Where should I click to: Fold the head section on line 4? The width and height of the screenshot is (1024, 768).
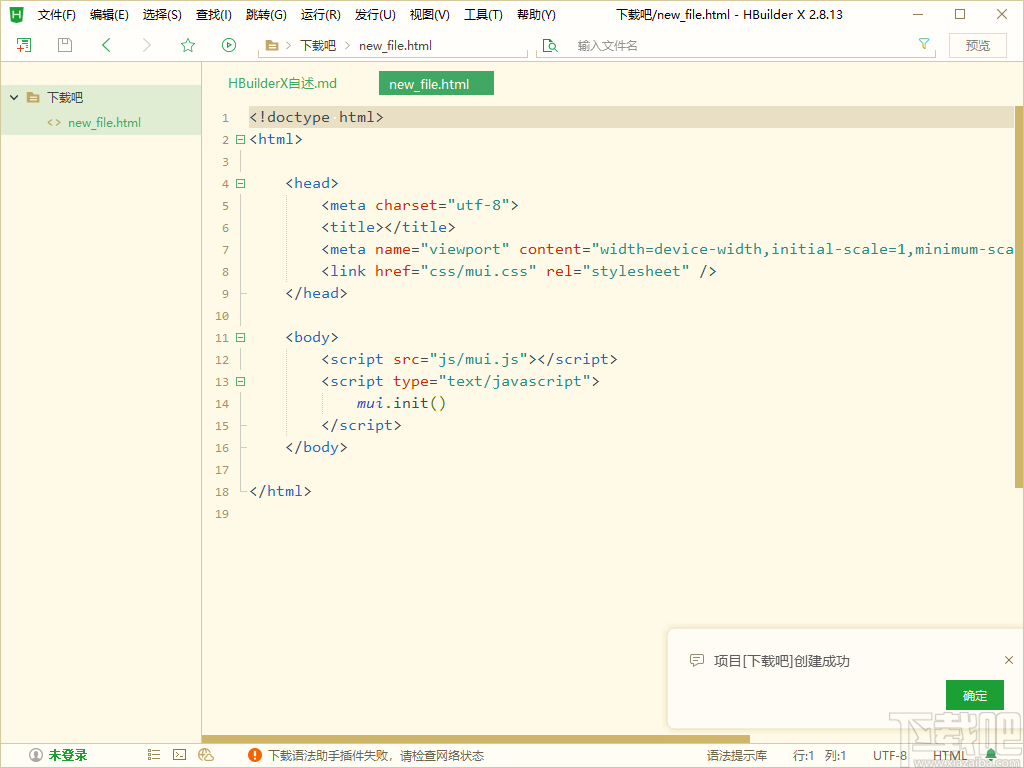pos(240,184)
